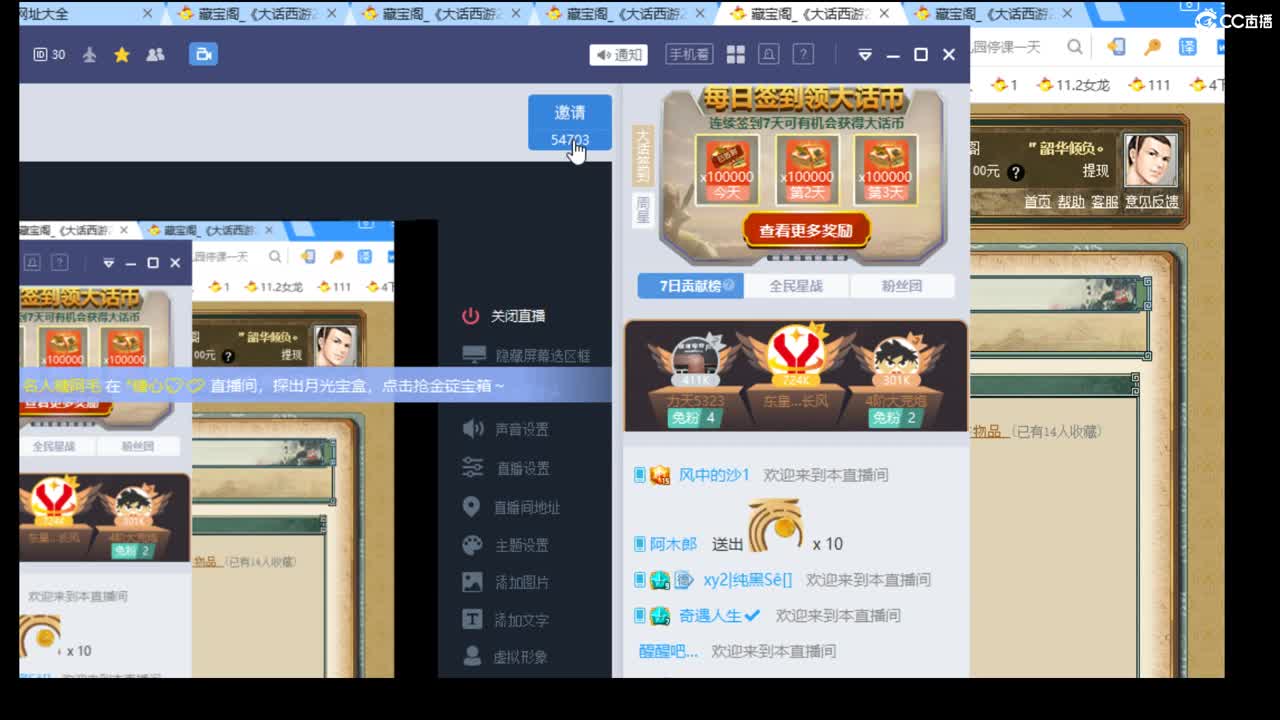1280x720 pixels.
Task: Click the first-place 东皇...长风 avatar
Action: 795,353
